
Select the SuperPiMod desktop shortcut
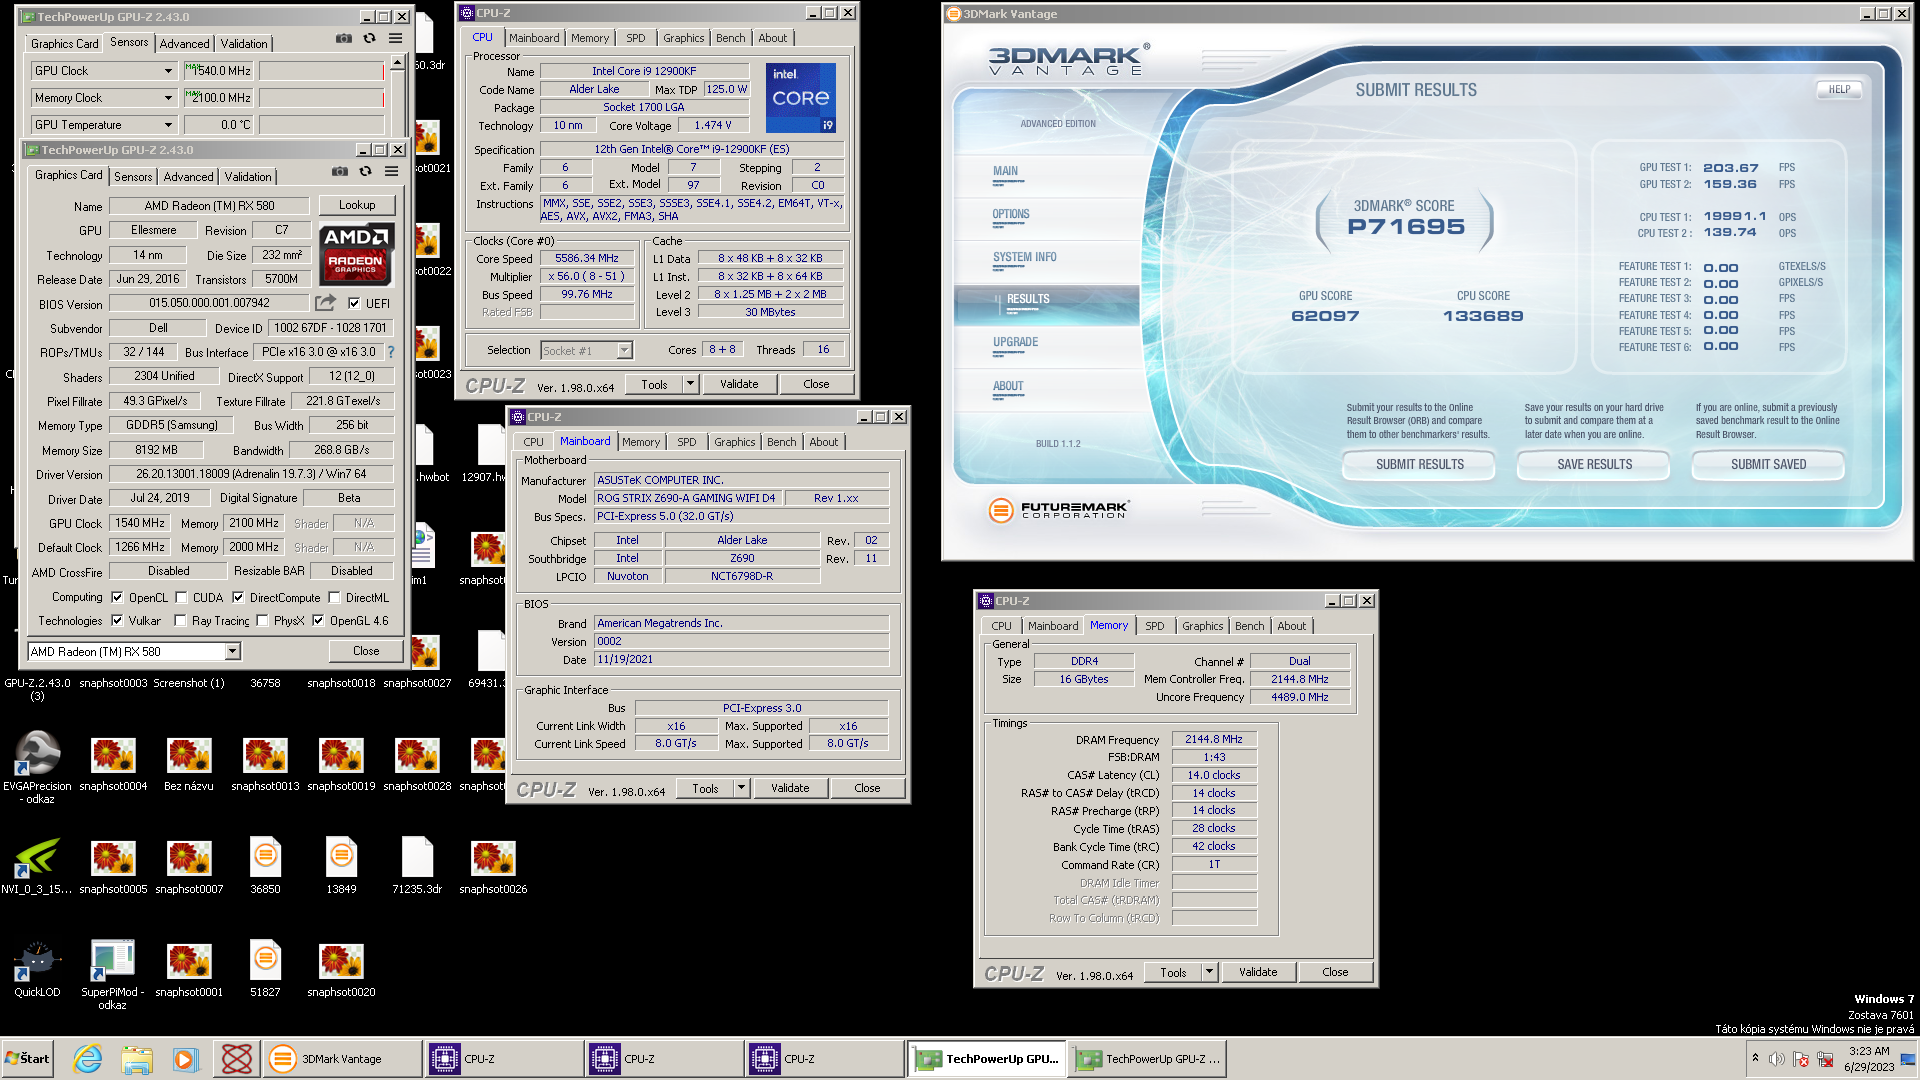(x=113, y=975)
